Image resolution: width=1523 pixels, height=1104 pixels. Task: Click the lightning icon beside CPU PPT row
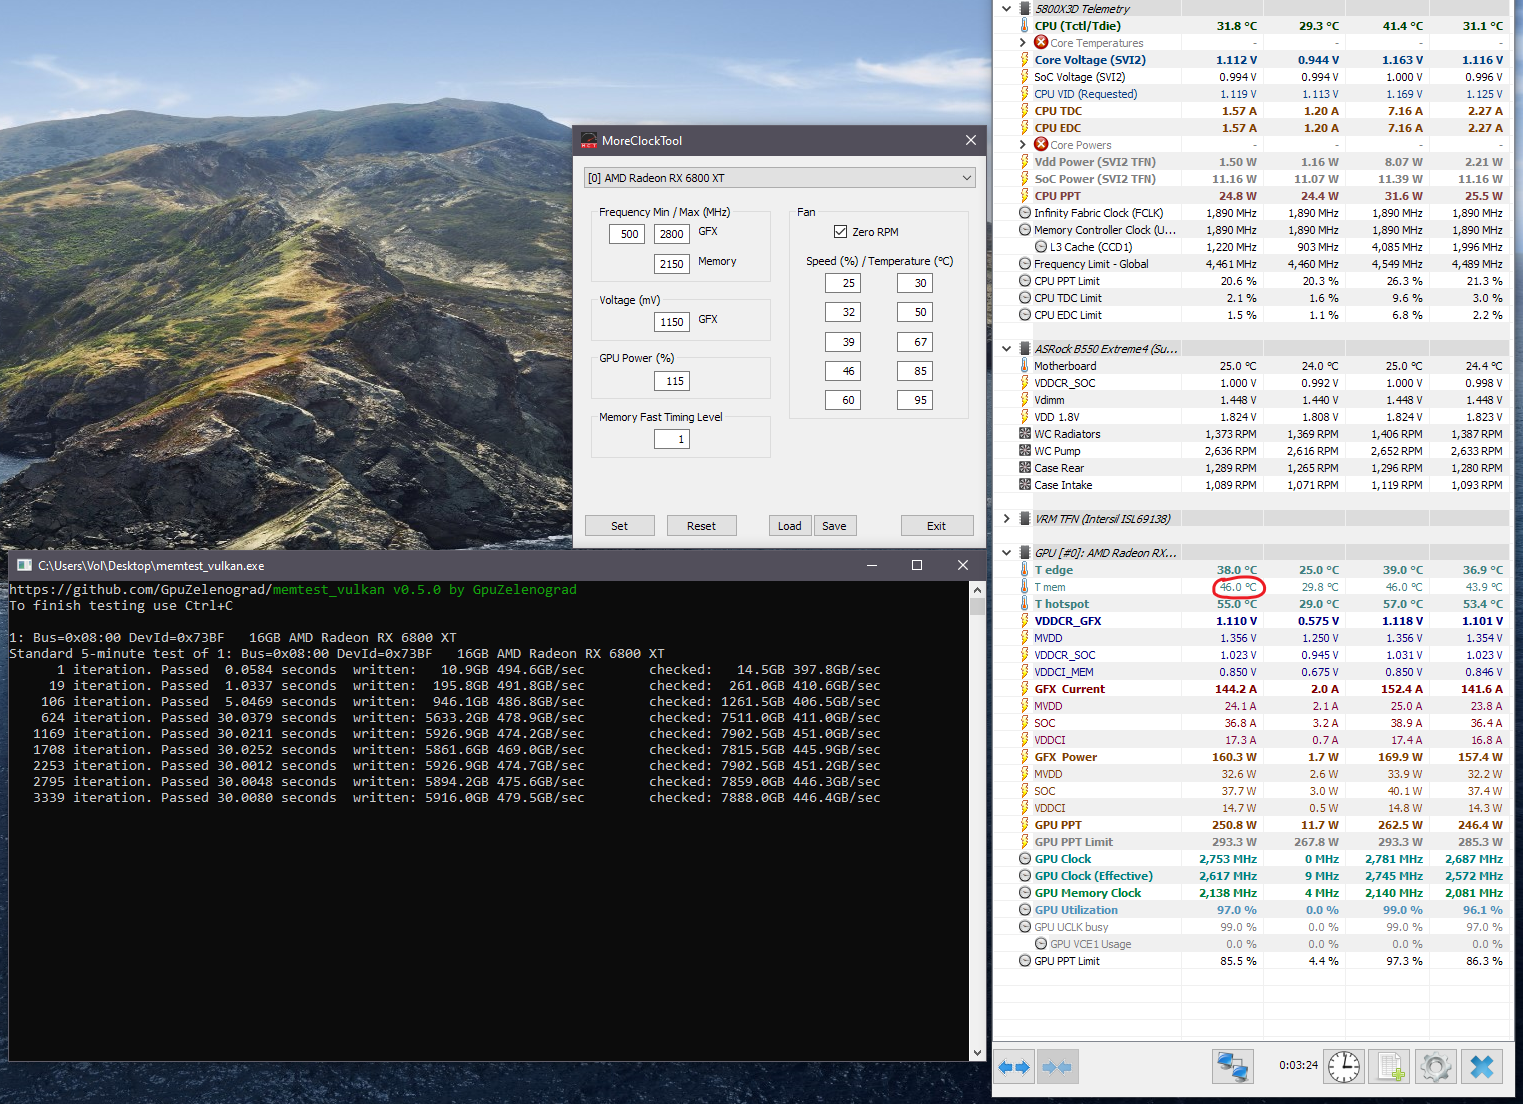(1024, 196)
